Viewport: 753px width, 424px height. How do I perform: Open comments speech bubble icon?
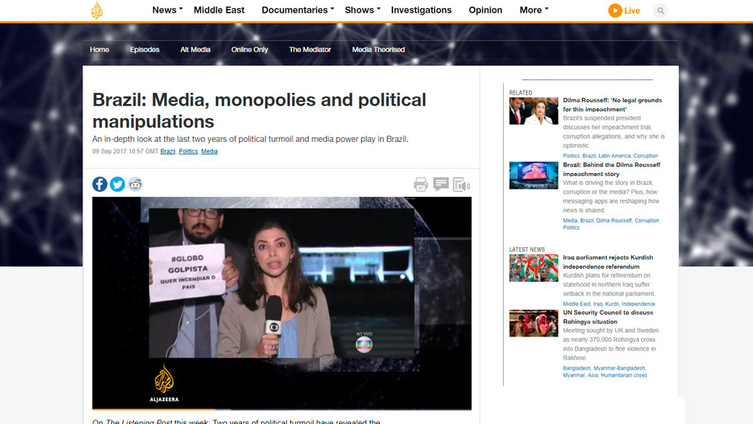point(441,184)
